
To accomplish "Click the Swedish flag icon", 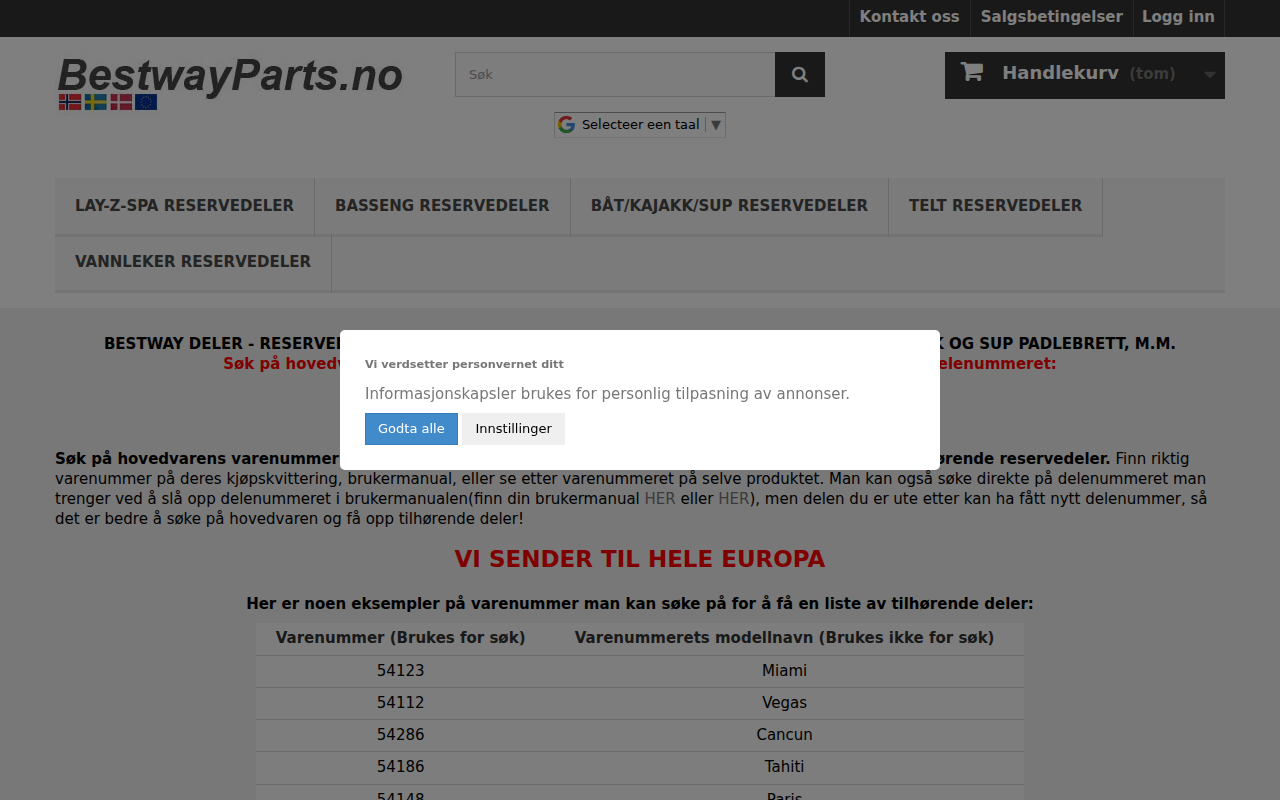I will point(96,102).
